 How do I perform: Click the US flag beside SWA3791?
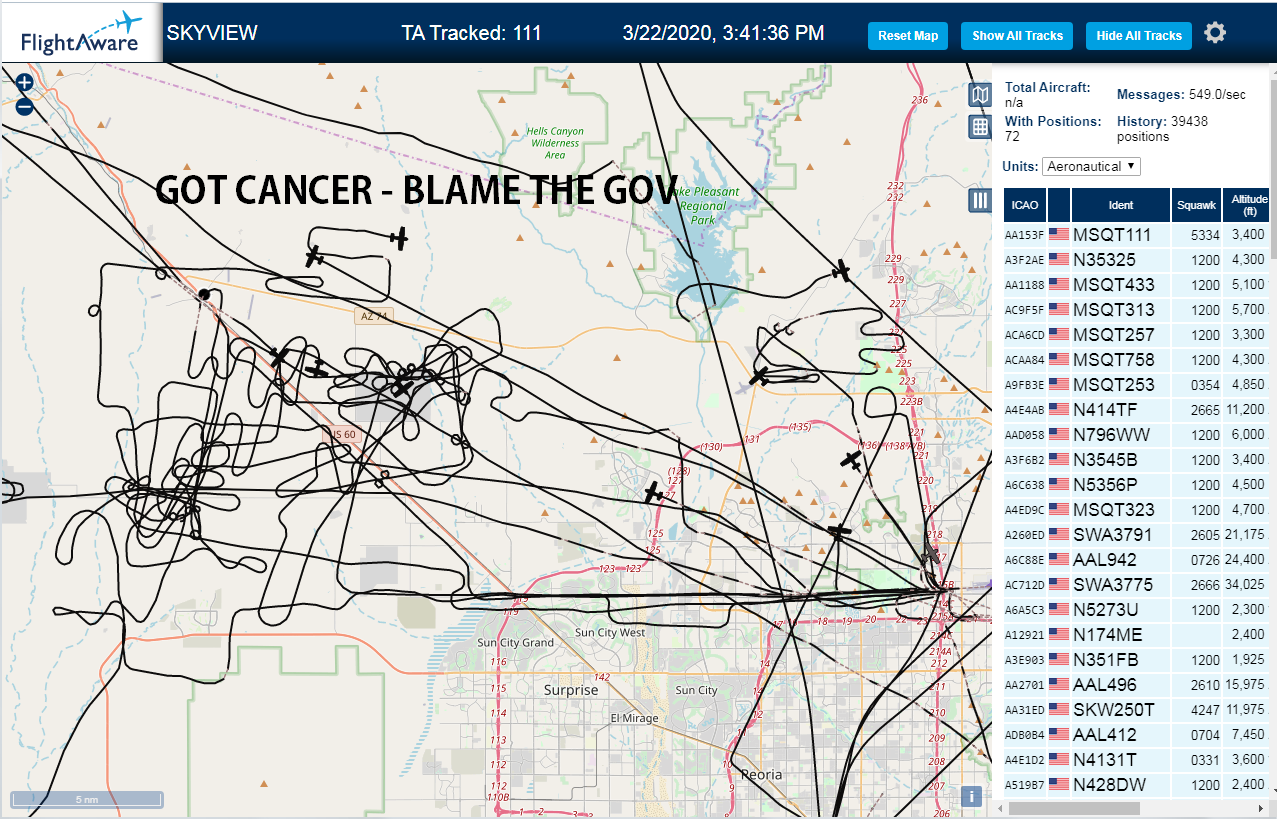click(1059, 535)
